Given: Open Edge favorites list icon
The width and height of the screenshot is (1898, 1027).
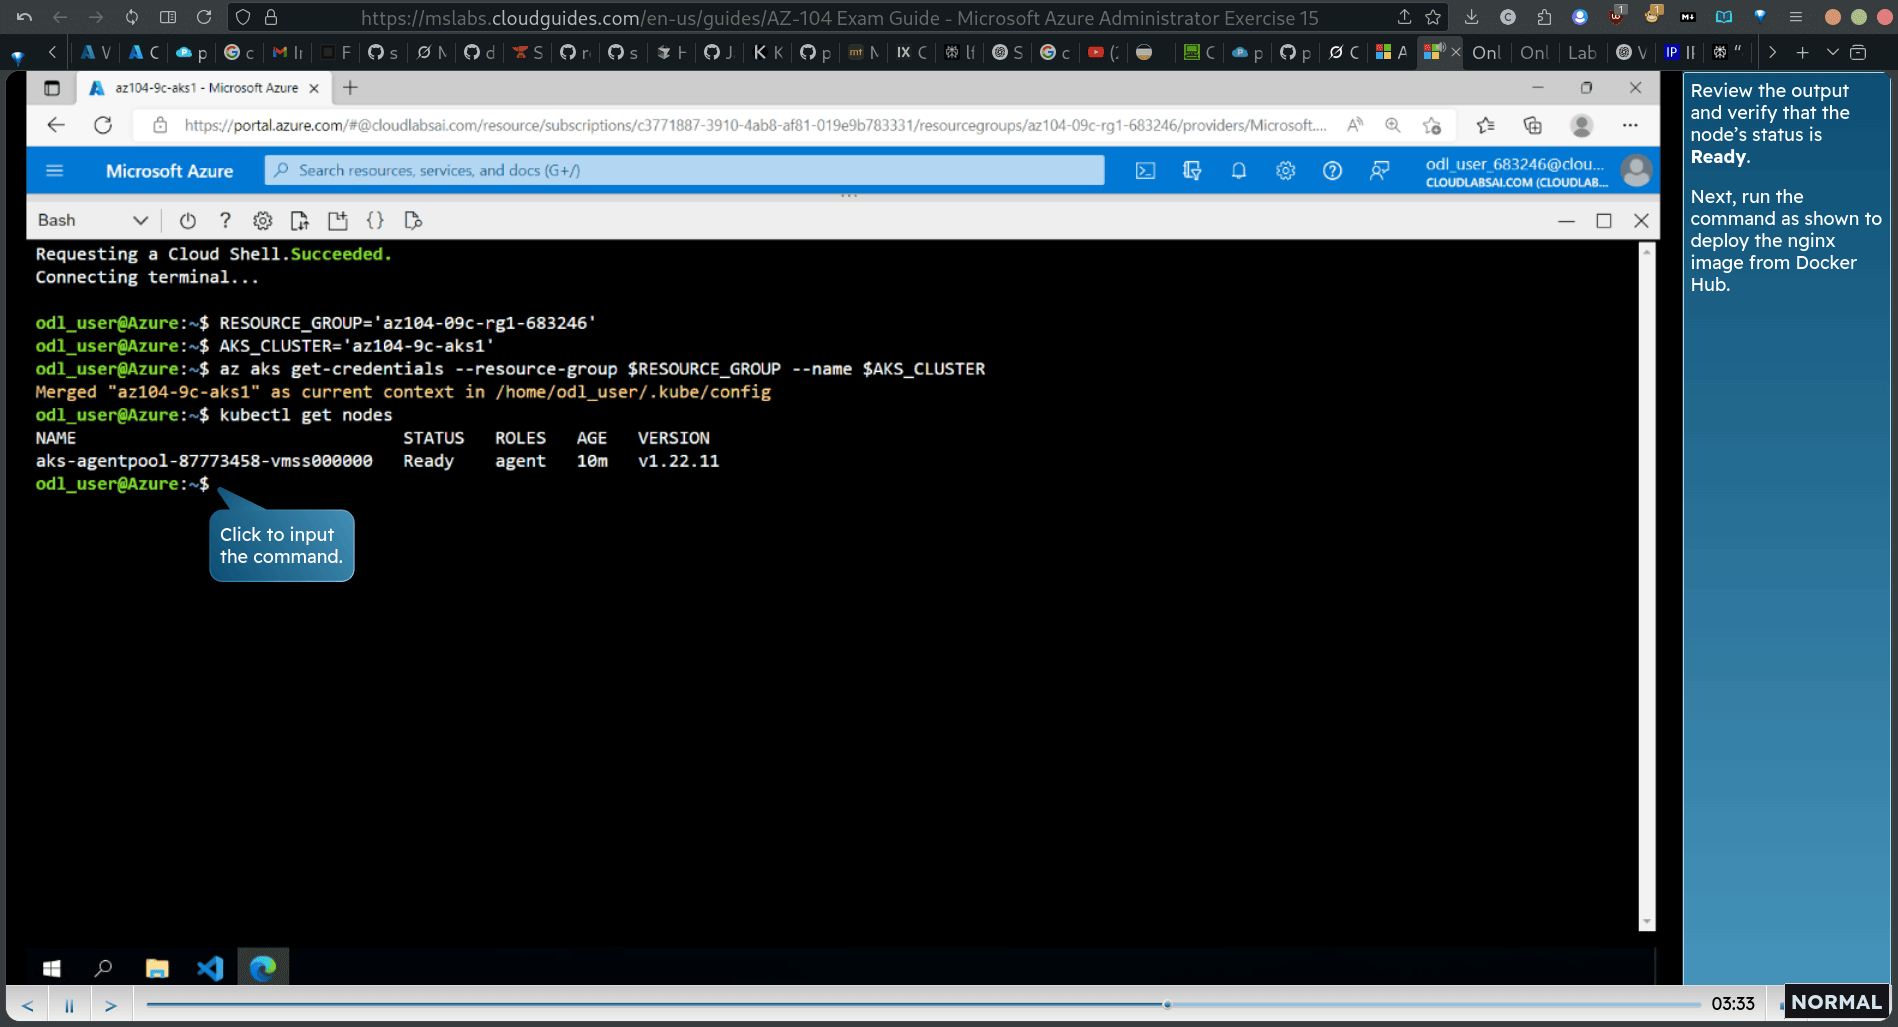Looking at the screenshot, I should point(1485,125).
